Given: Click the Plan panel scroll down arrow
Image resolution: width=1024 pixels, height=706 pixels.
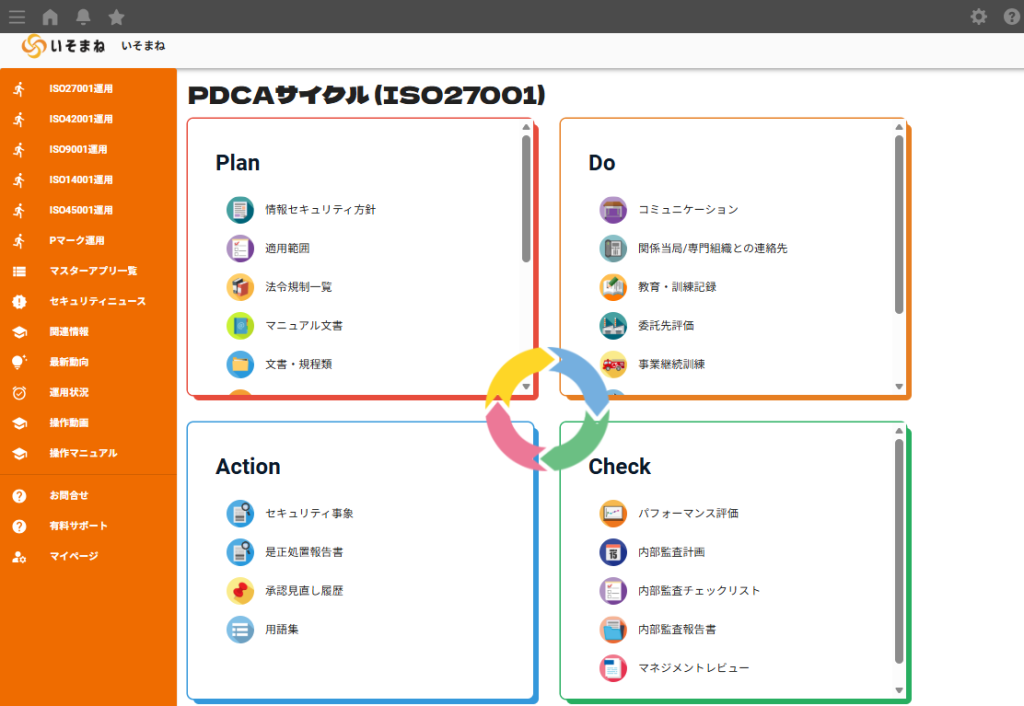Looking at the screenshot, I should coord(526,387).
